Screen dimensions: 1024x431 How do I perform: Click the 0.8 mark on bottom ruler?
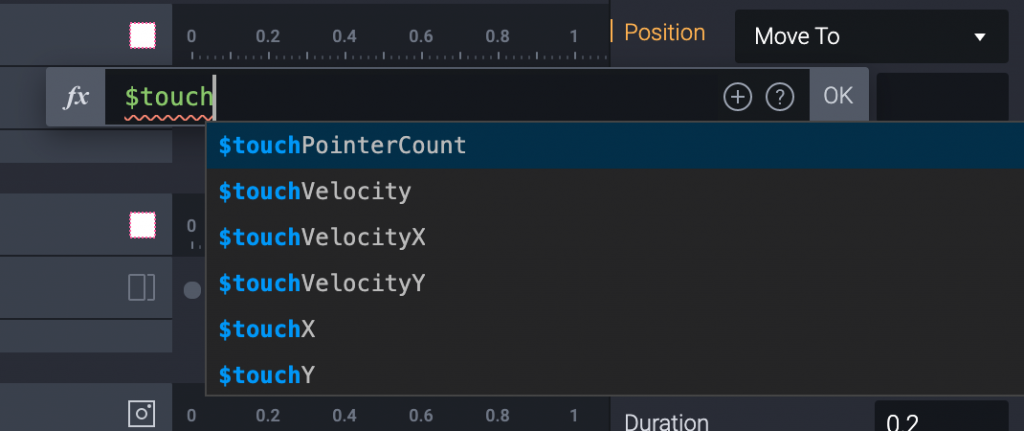click(497, 415)
